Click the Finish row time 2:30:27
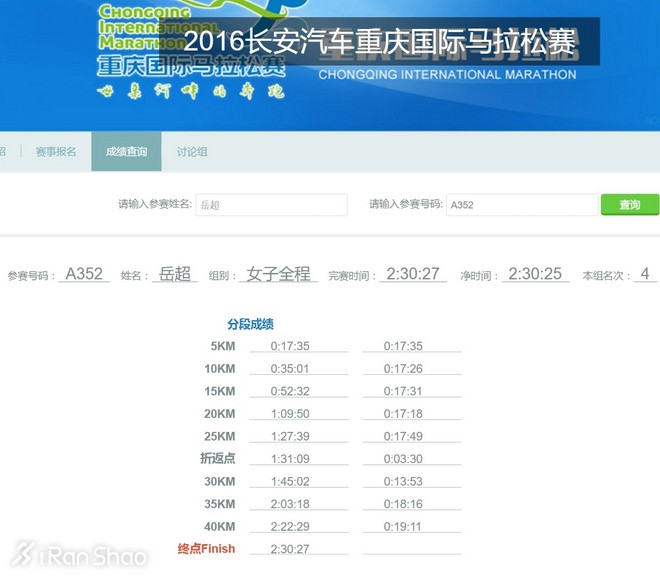Viewport: 660px width, 578px height. (290, 549)
